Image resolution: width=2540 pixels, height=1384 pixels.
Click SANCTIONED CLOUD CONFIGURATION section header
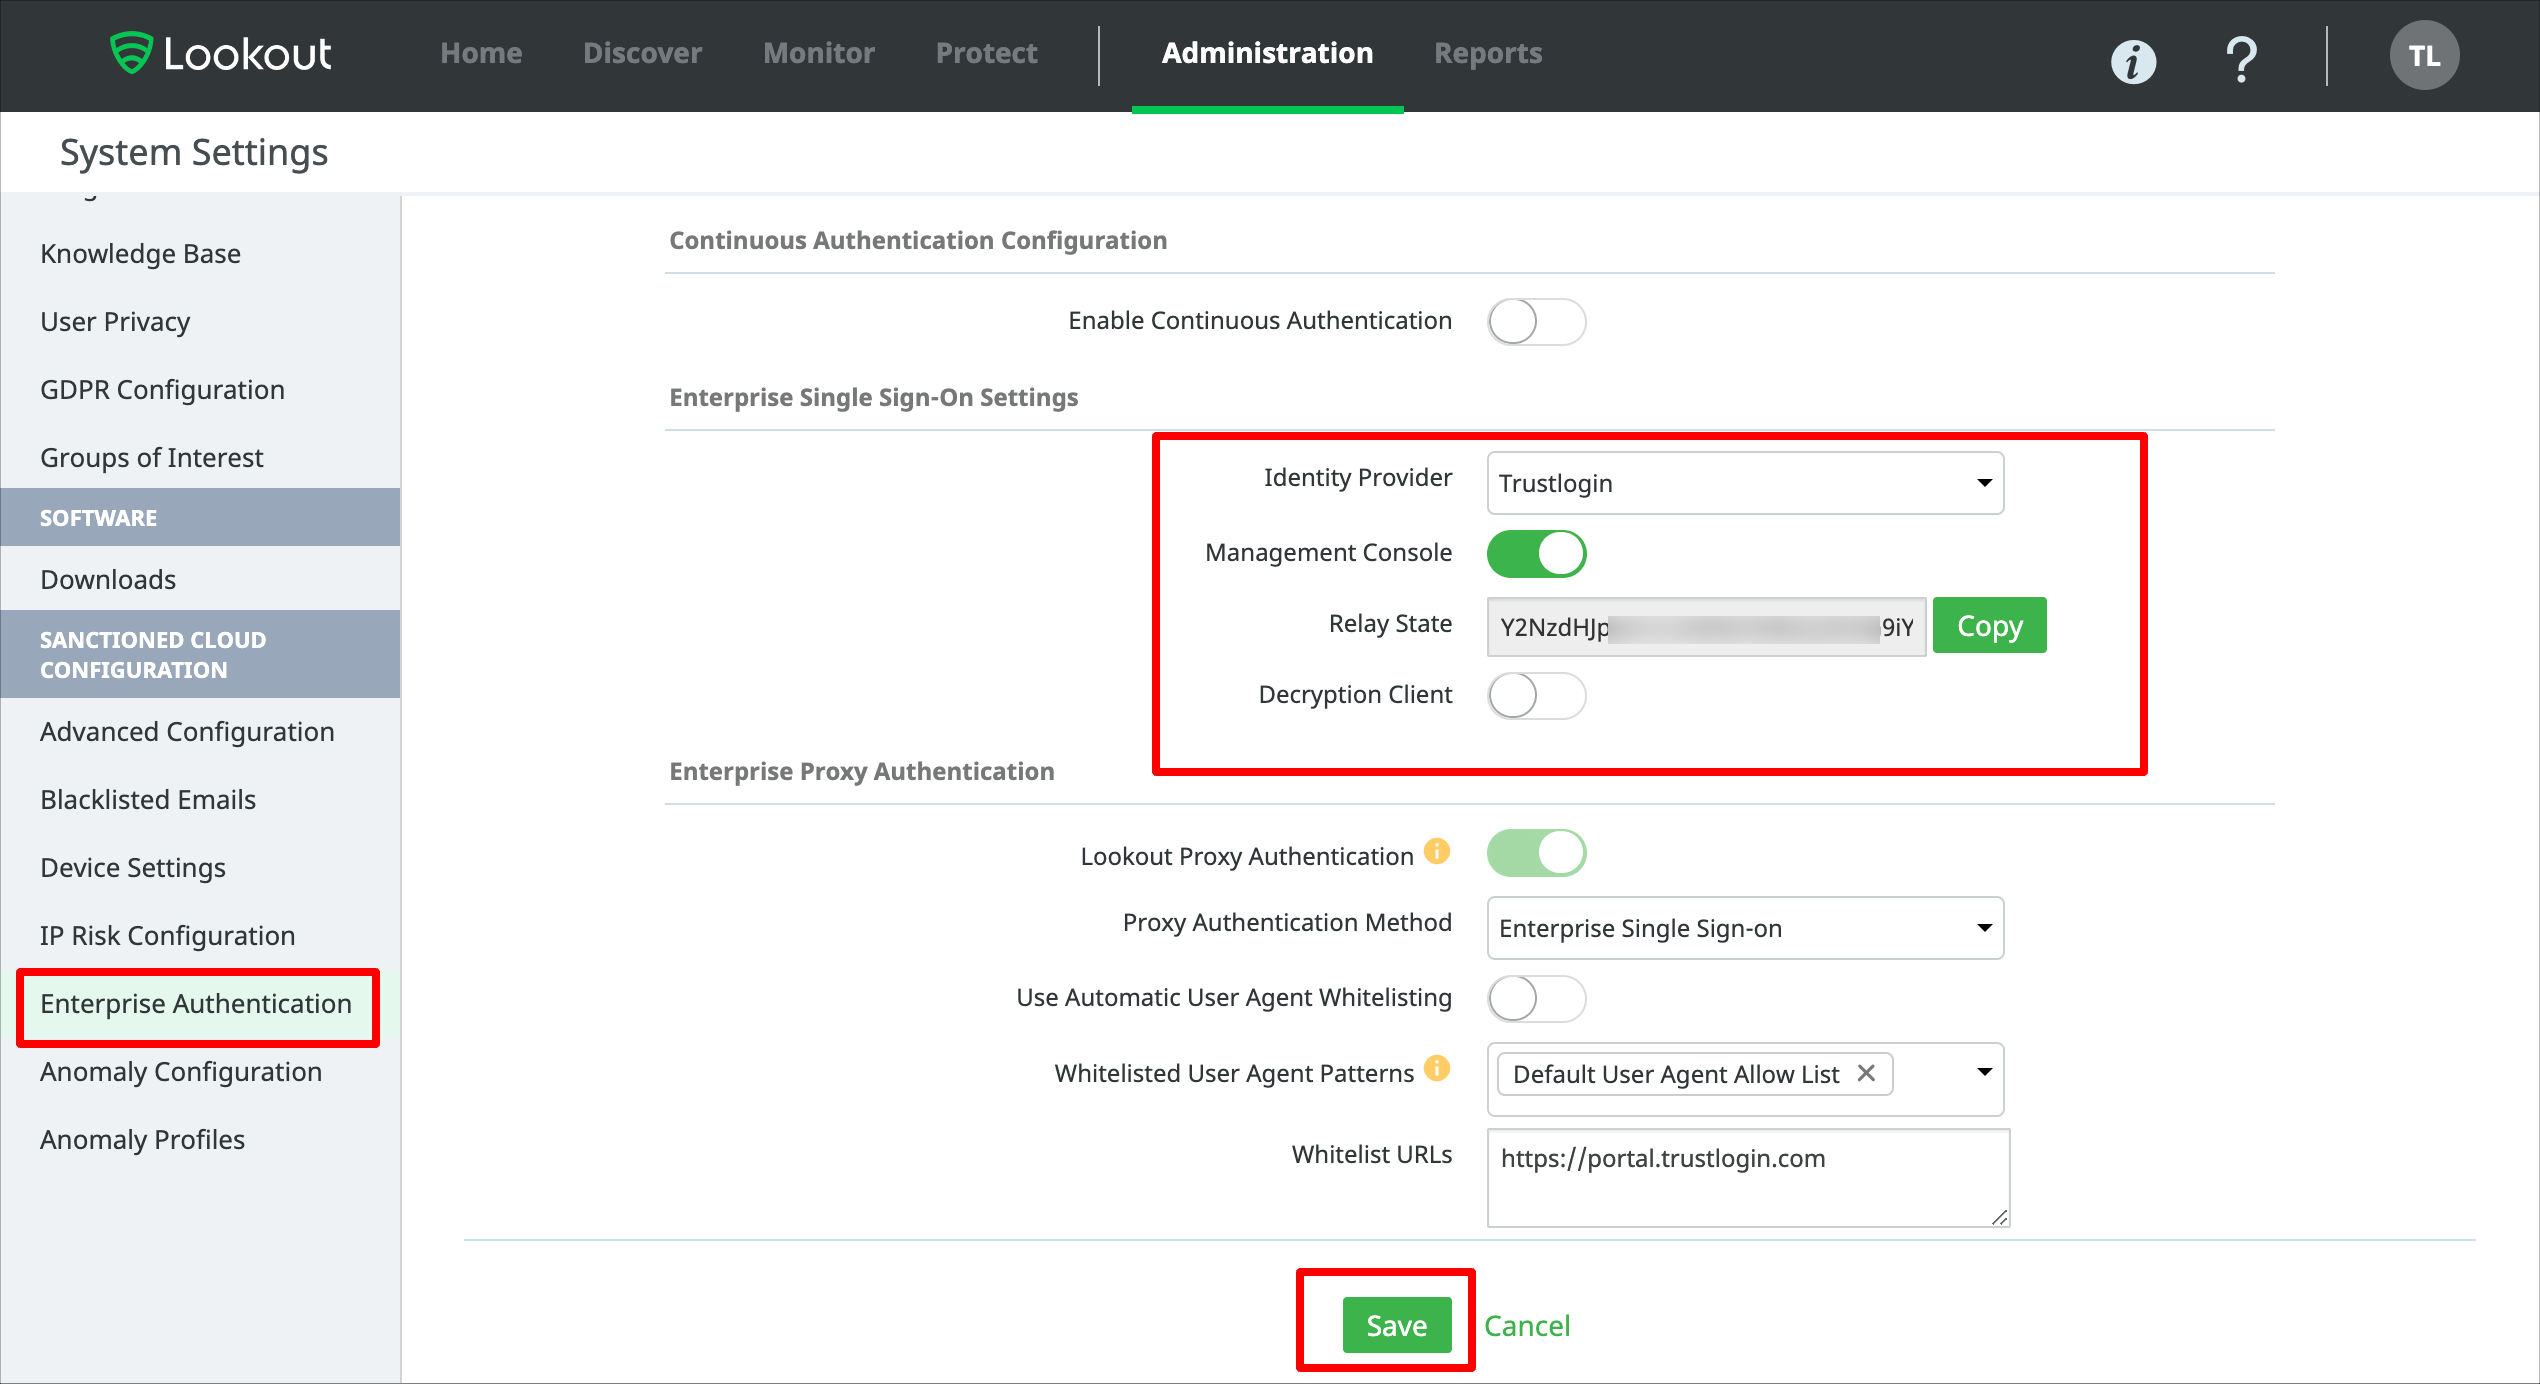[200, 655]
